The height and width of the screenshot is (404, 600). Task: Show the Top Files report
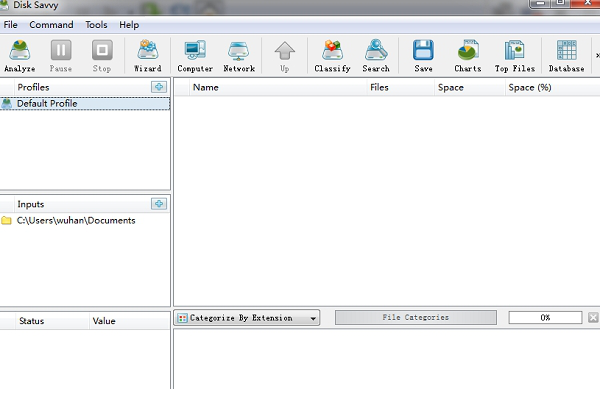515,56
